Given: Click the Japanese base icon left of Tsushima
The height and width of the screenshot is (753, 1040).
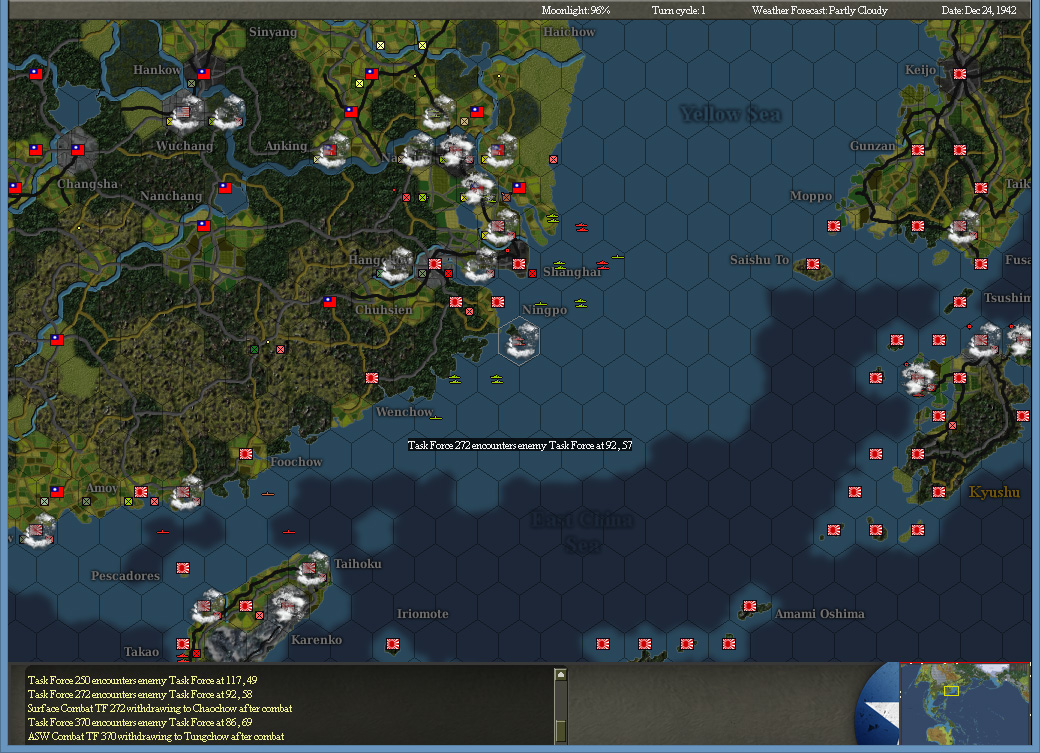Looking at the screenshot, I should click(x=960, y=302).
